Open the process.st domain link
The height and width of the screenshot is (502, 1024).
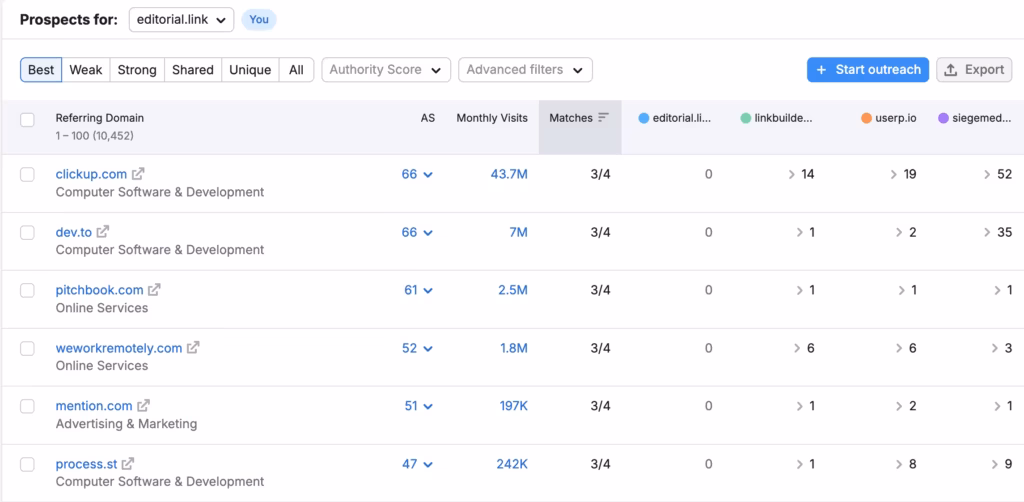pyautogui.click(x=86, y=464)
